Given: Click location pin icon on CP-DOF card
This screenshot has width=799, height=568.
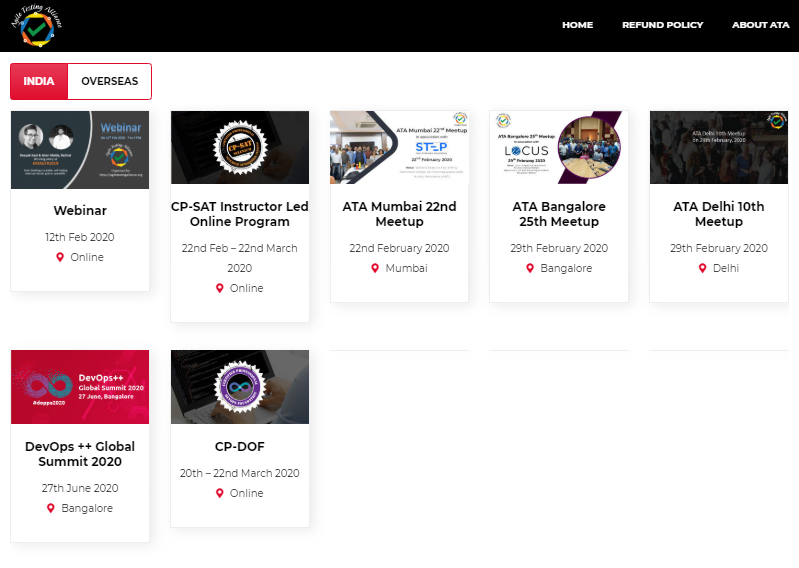Looking at the screenshot, I should [x=220, y=493].
